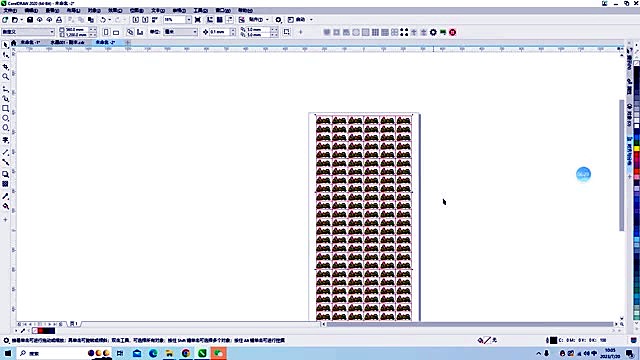Select the Crop tool
The width and height of the screenshot is (640, 360).
coord(5,67)
